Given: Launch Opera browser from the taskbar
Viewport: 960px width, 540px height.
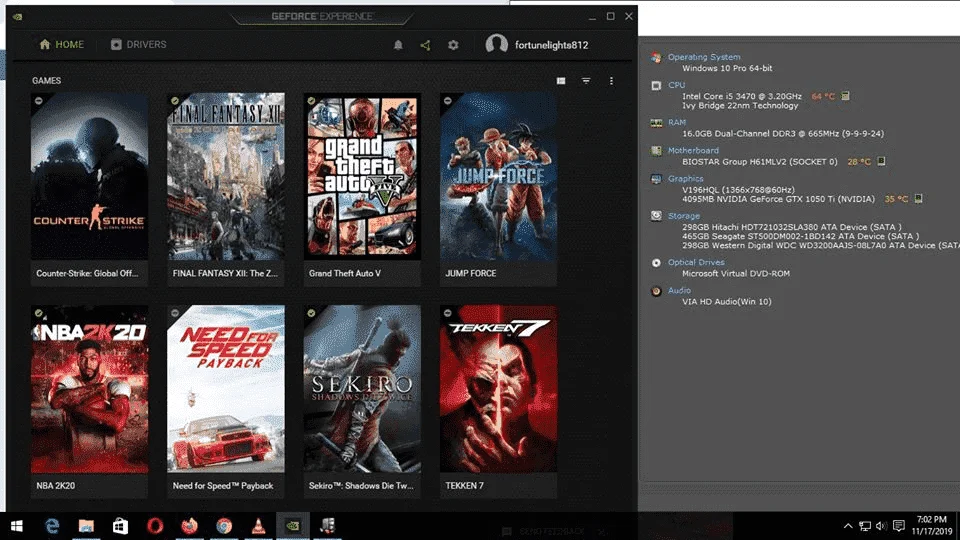Looking at the screenshot, I should (155, 526).
